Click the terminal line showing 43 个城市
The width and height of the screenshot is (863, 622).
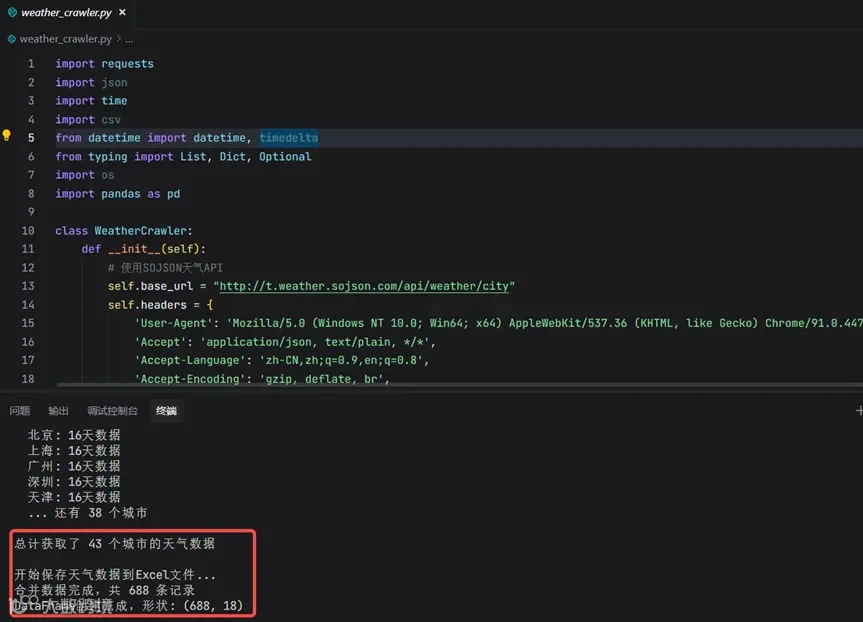[114, 544]
